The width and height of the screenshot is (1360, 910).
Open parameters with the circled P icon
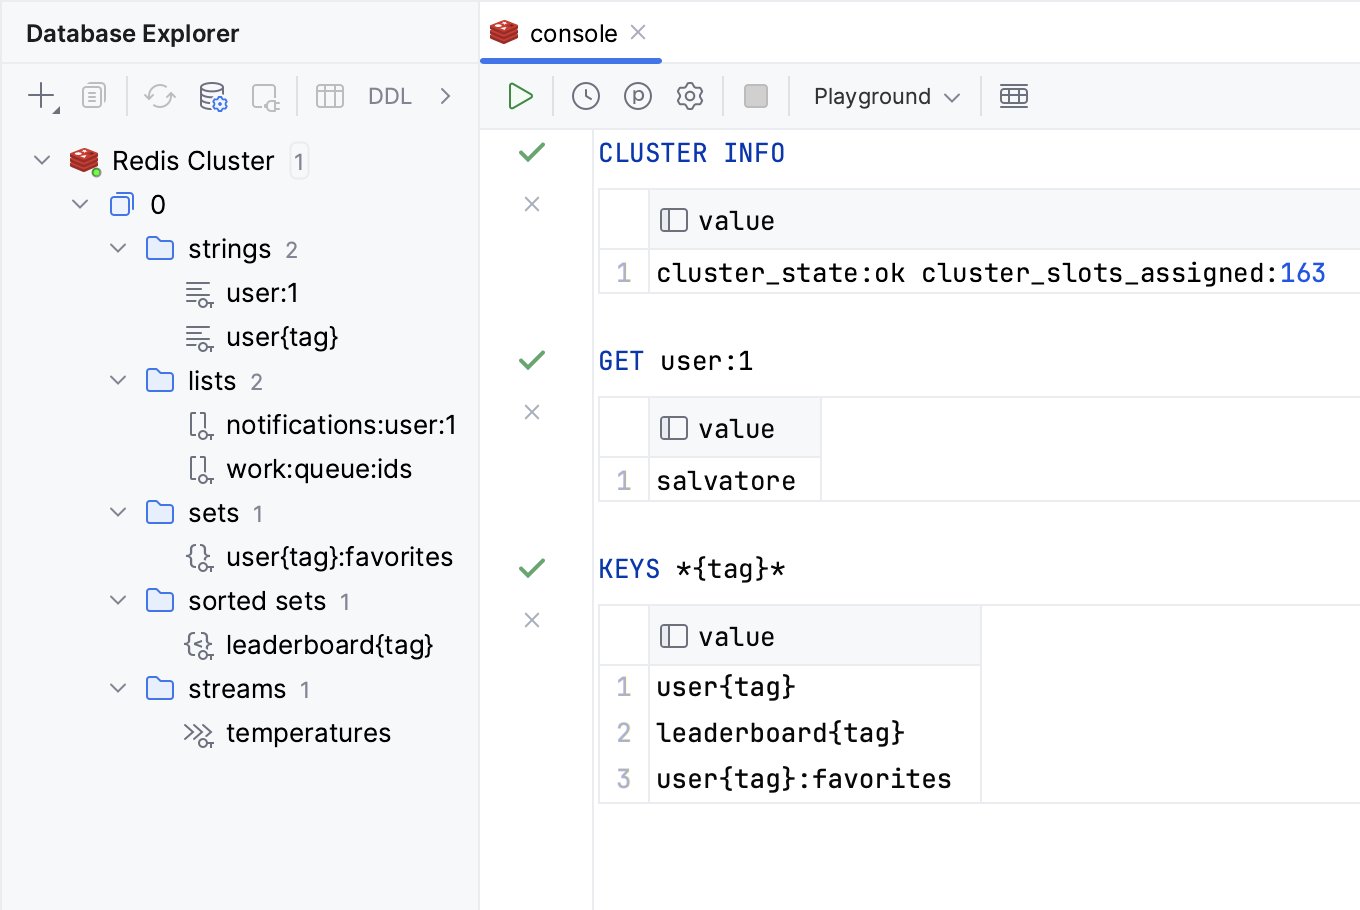637,96
